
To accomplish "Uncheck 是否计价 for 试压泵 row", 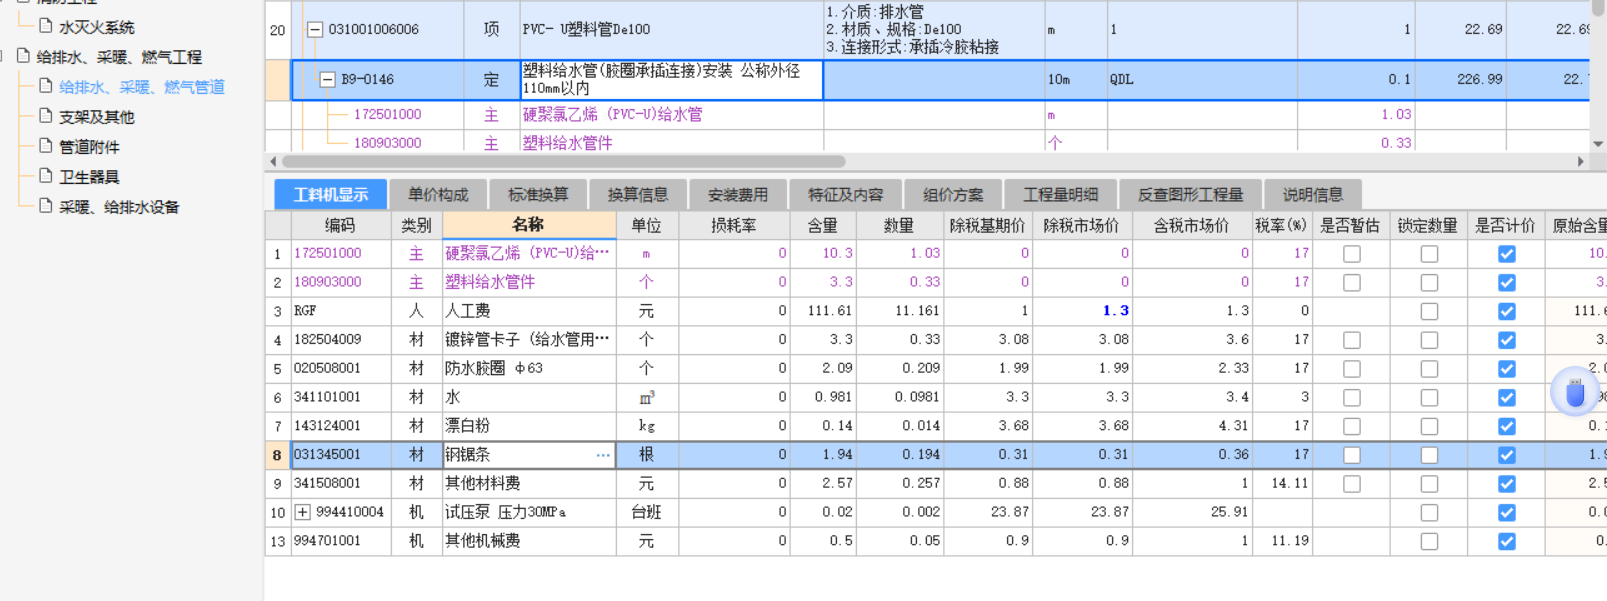I will (1506, 513).
